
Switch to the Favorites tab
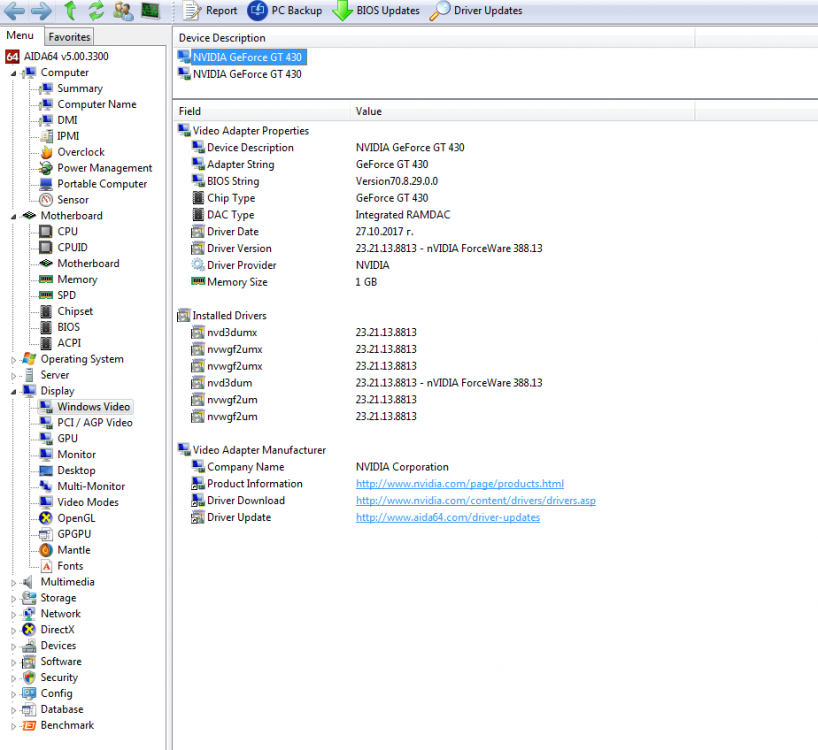tap(69, 37)
